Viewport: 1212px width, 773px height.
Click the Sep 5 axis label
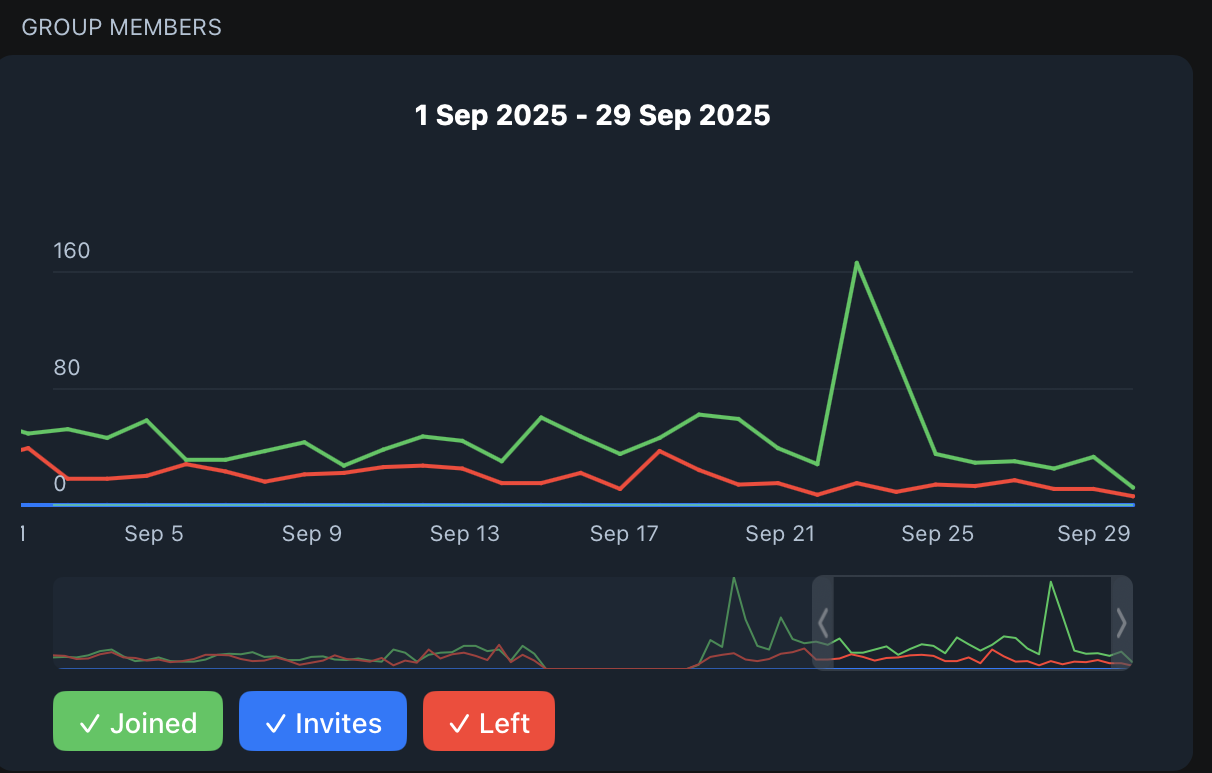click(154, 534)
